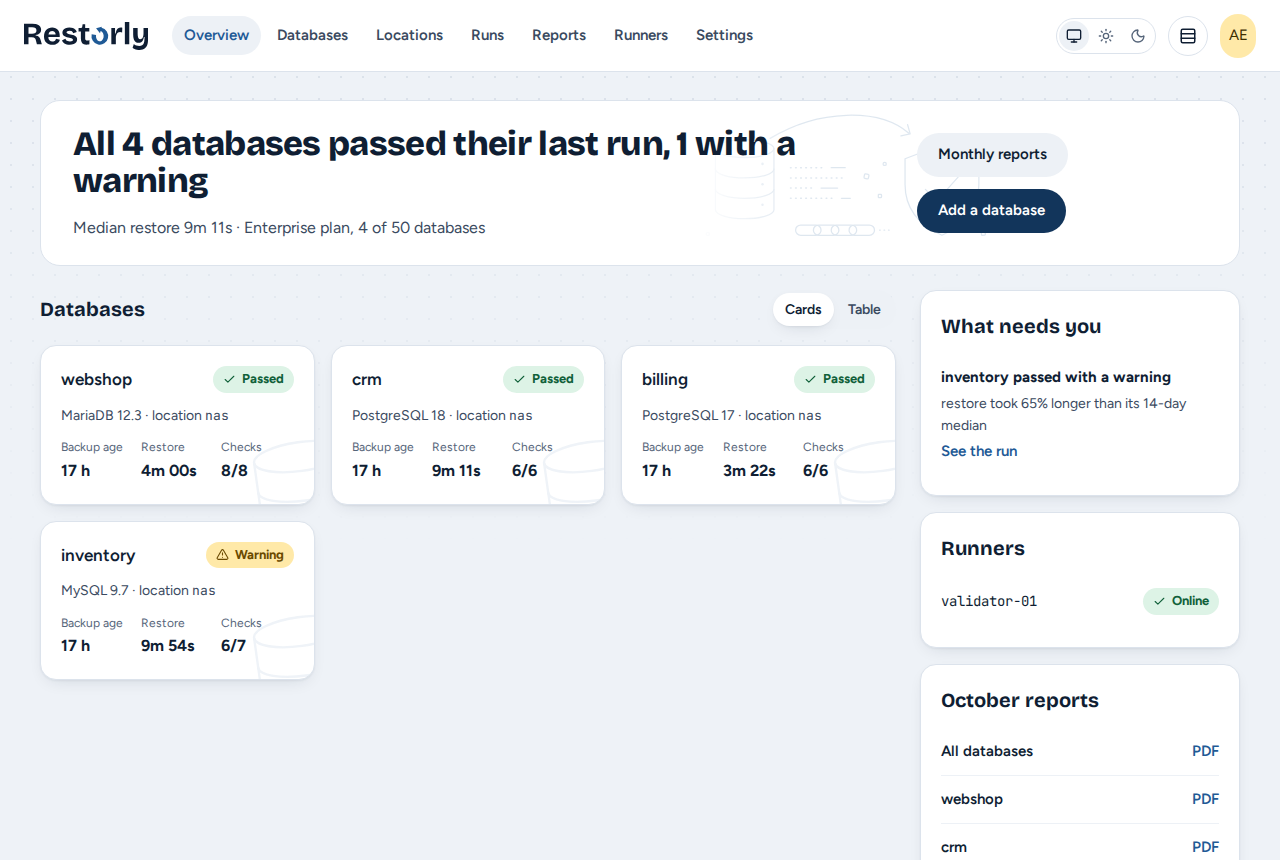Select system theme monitor icon
The width and height of the screenshot is (1280, 860).
pos(1074,36)
